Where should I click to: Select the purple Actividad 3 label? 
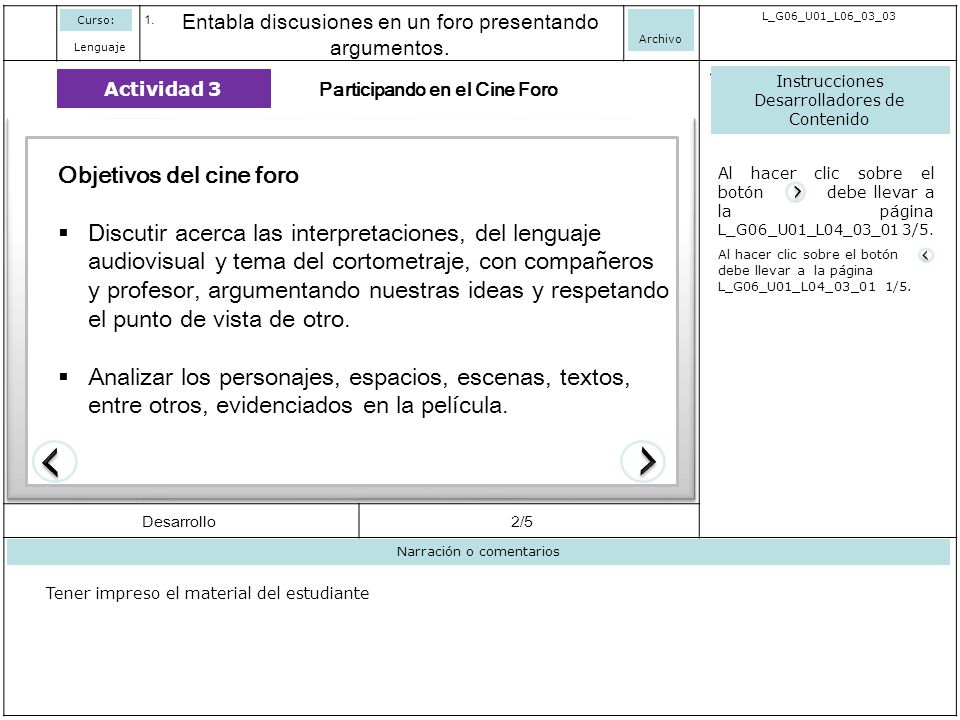pyautogui.click(x=163, y=89)
